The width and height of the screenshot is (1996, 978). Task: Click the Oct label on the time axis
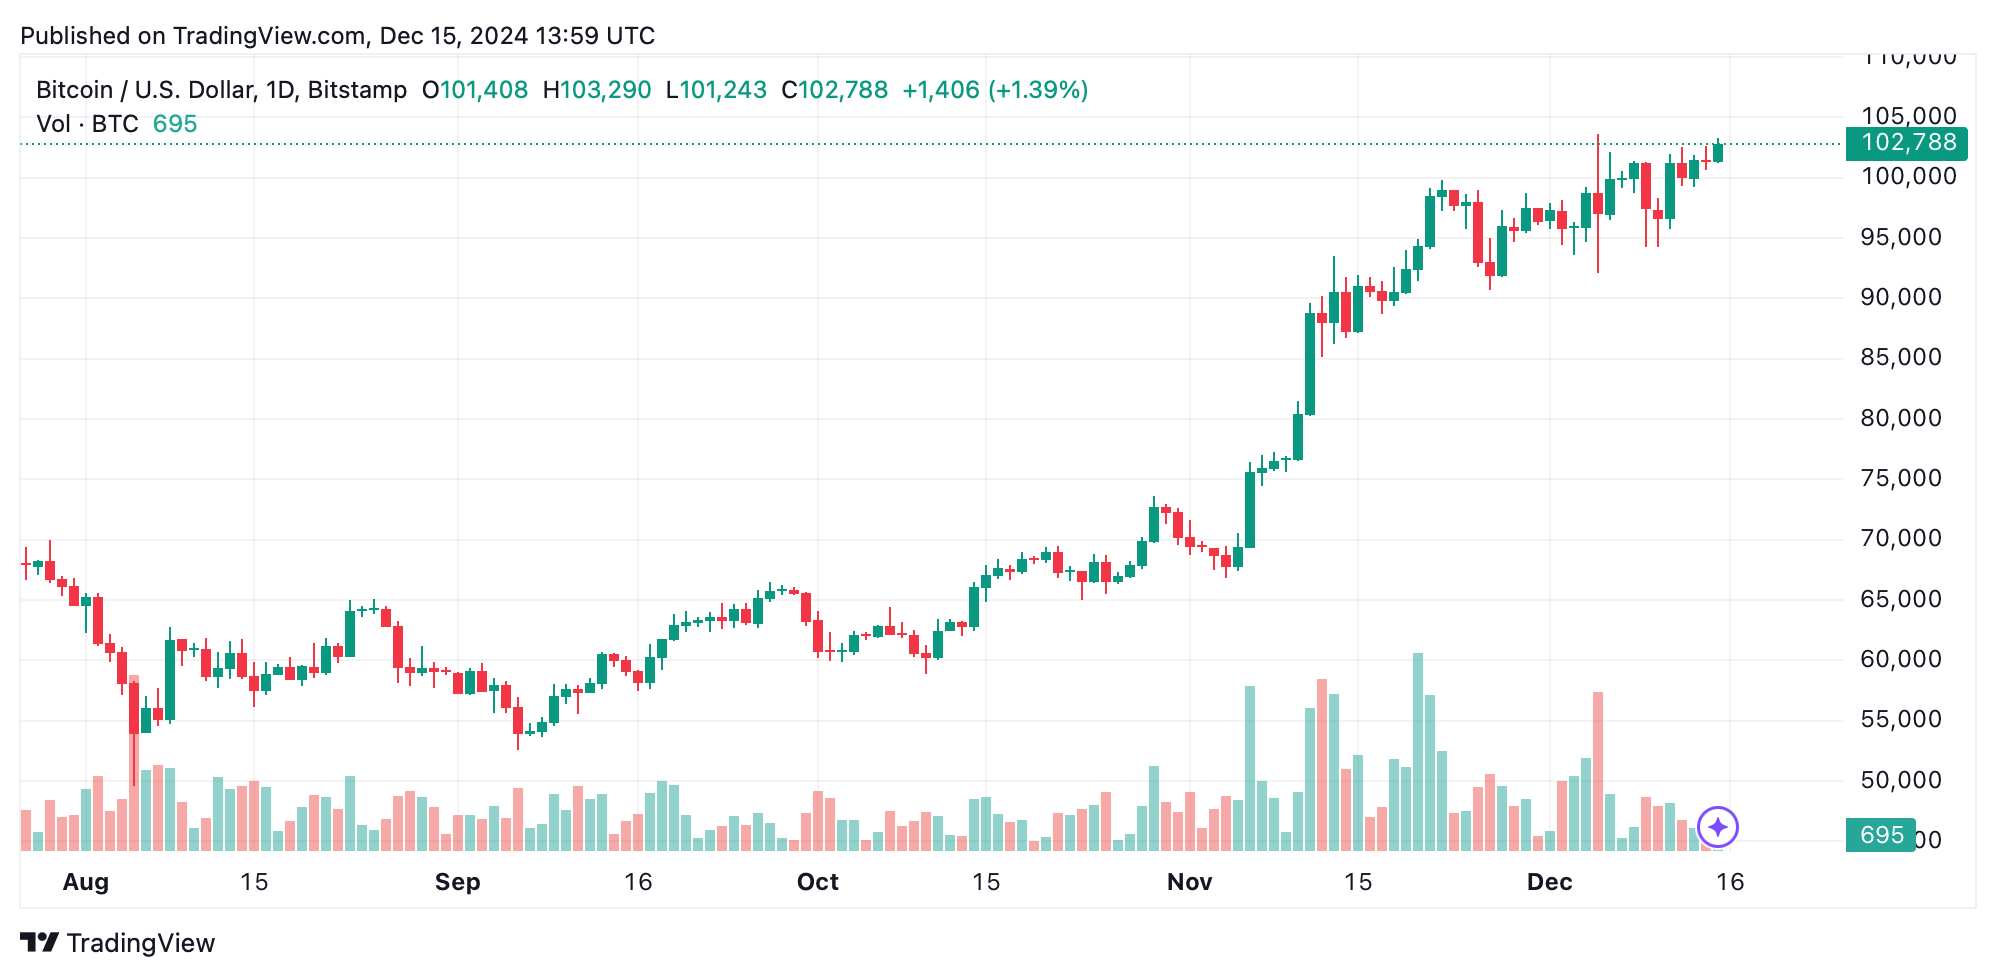[818, 882]
